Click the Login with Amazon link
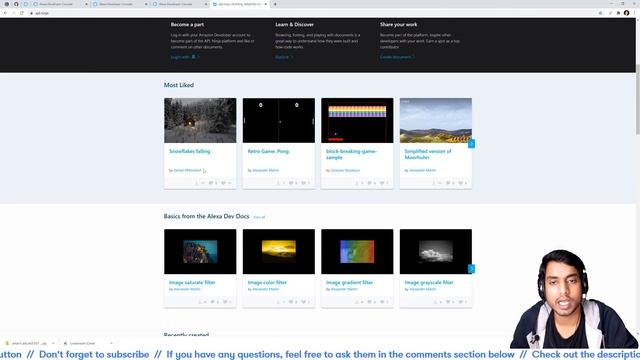This screenshot has width=640, height=360. [185, 57]
